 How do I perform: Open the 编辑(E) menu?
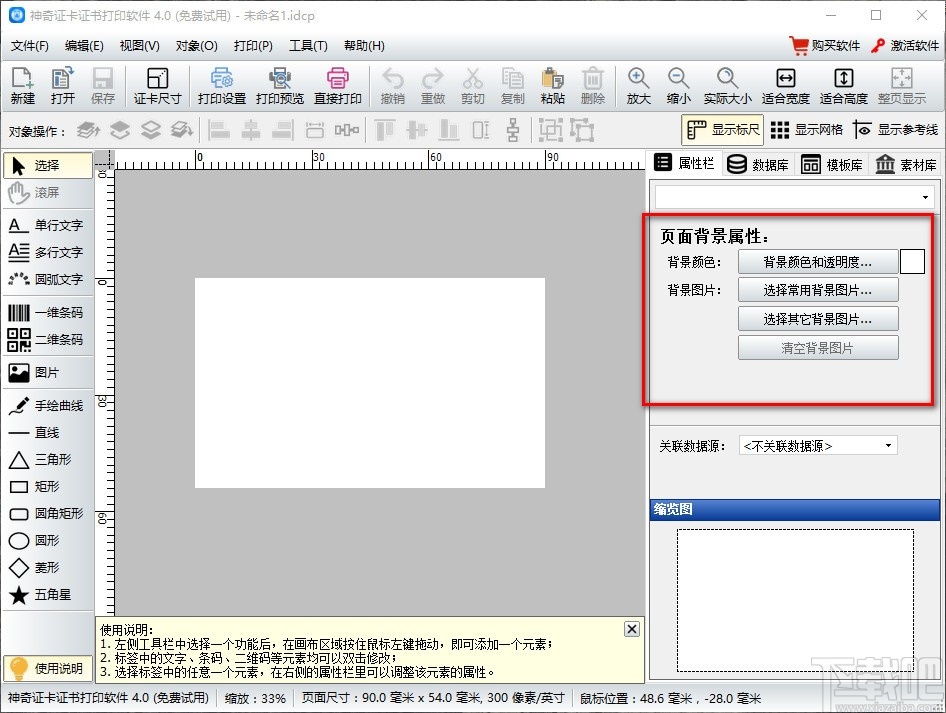pos(84,46)
